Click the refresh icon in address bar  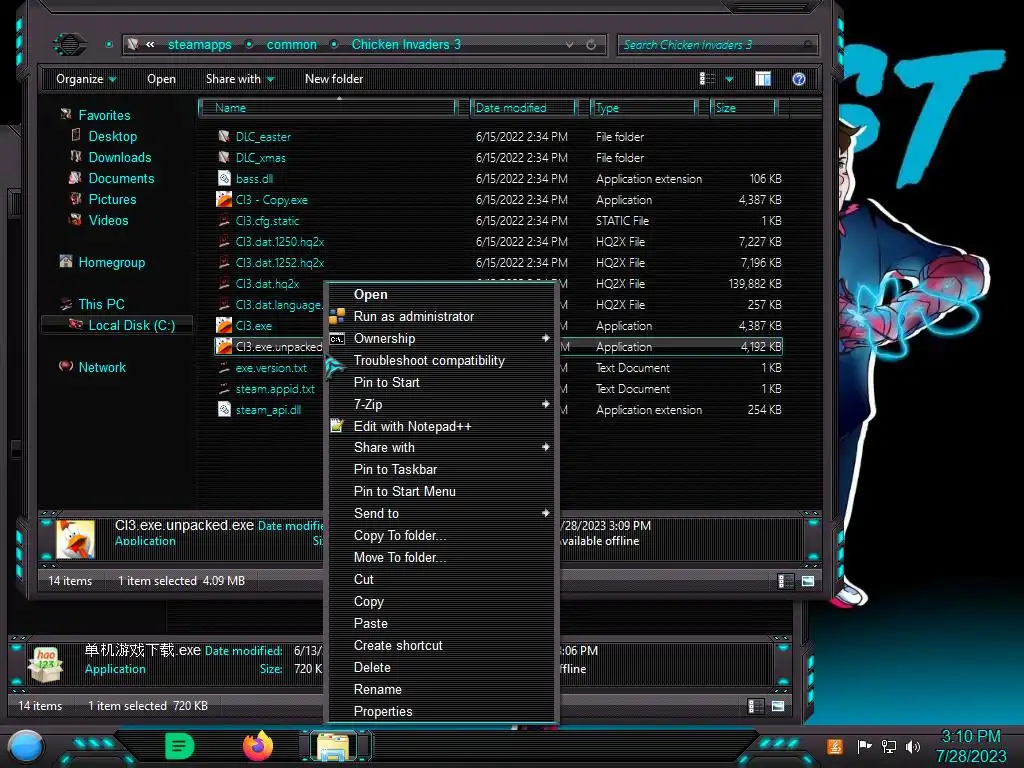[591, 44]
